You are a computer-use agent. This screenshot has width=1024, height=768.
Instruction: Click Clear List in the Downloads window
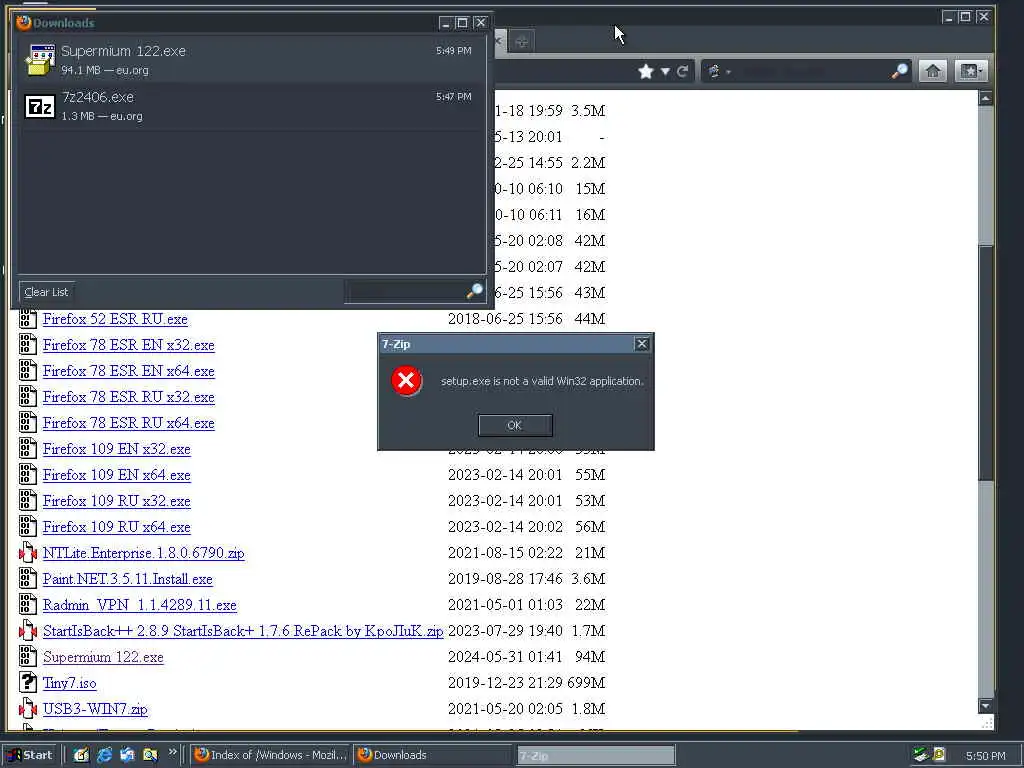click(x=46, y=292)
